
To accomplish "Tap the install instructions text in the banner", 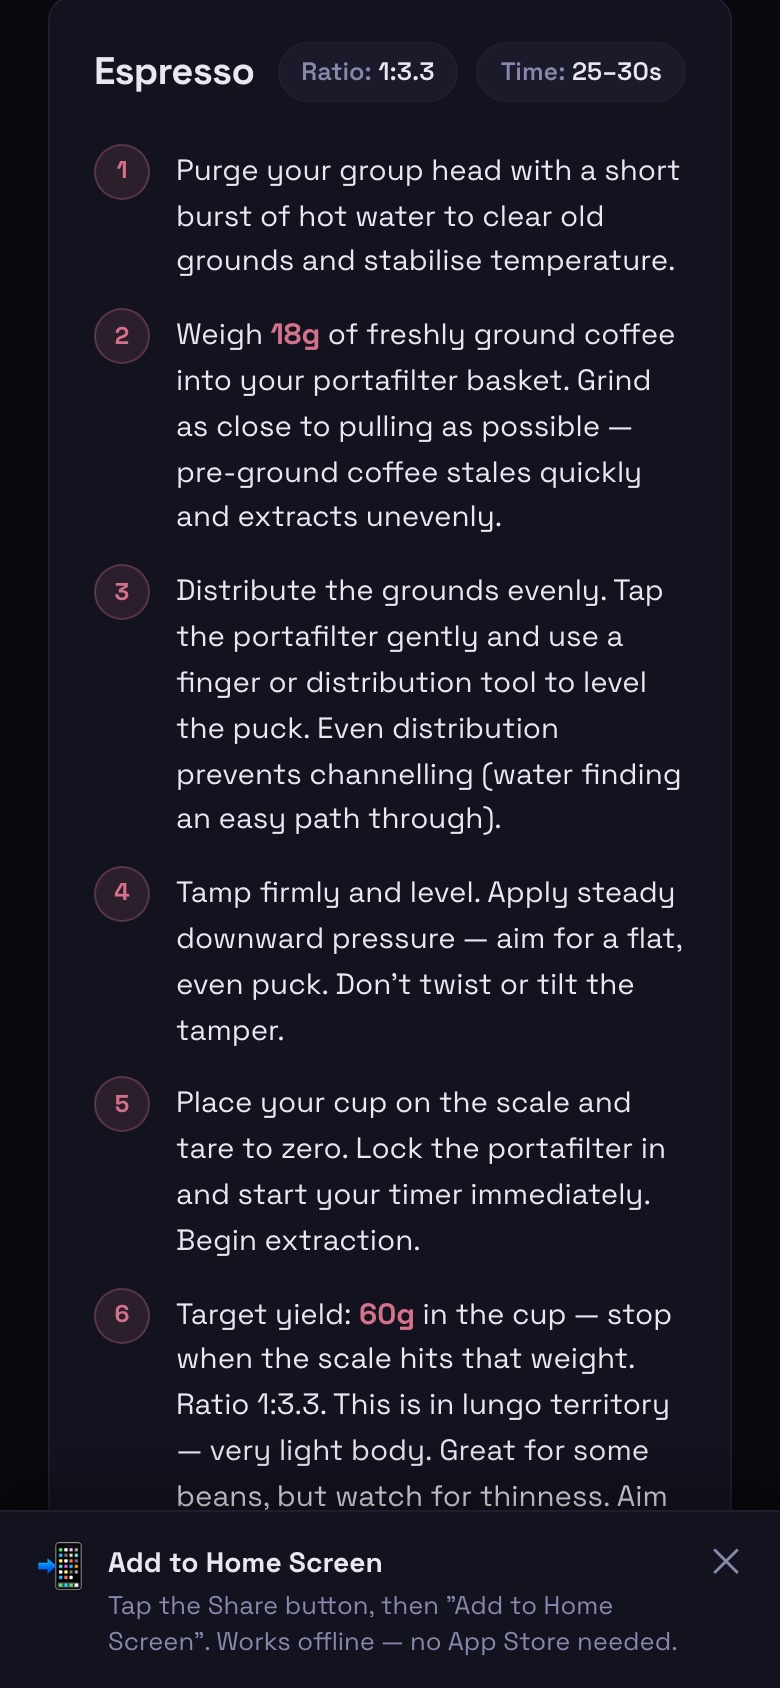I will click(390, 1622).
